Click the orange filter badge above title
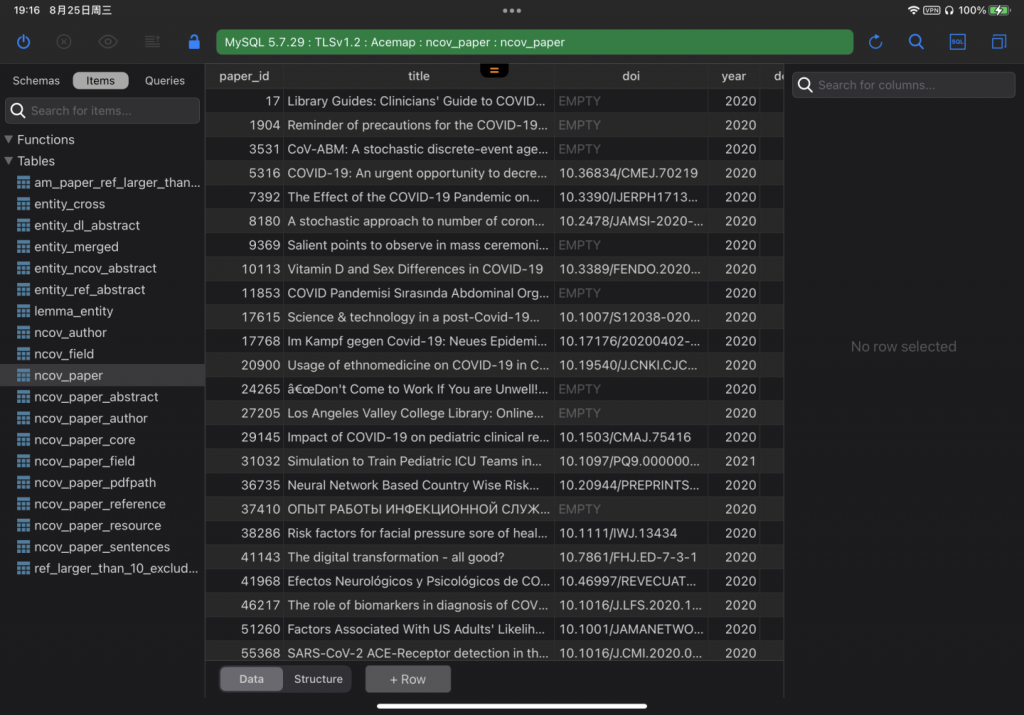Viewport: 1024px width, 715px height. coord(494,70)
